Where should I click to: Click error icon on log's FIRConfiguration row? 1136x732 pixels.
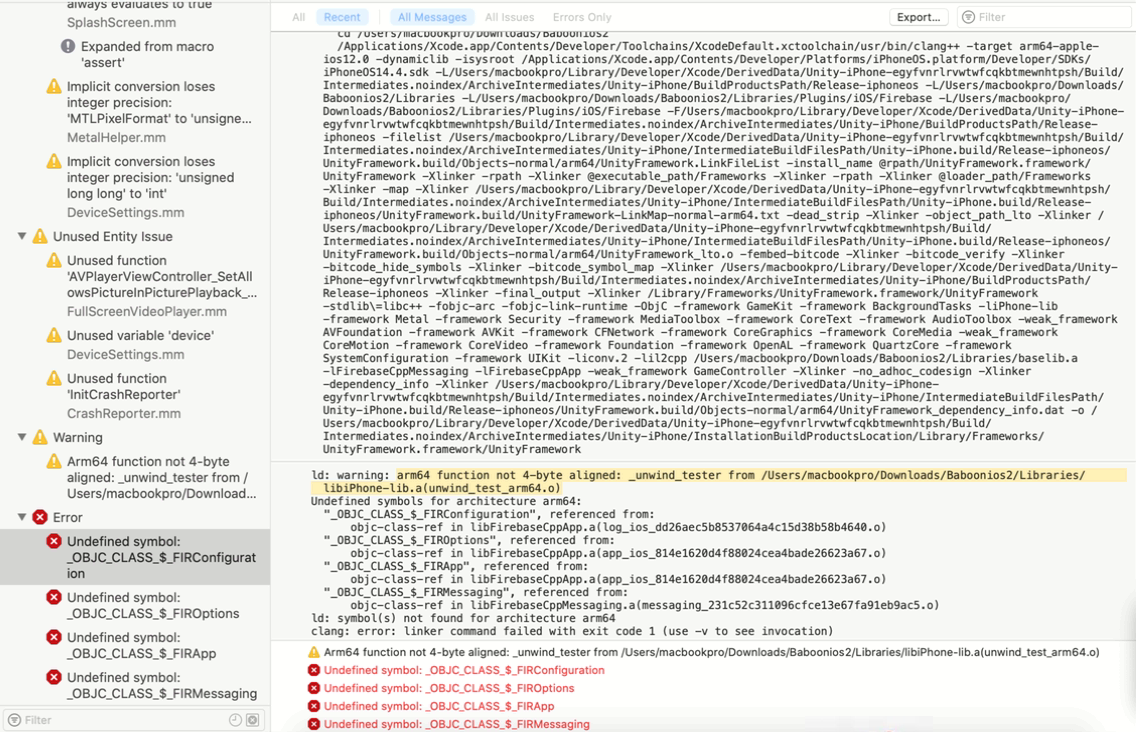[x=314, y=670]
